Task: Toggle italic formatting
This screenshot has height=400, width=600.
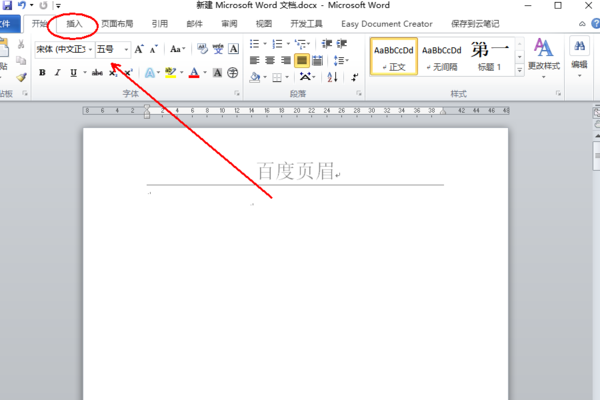Action: [57, 72]
